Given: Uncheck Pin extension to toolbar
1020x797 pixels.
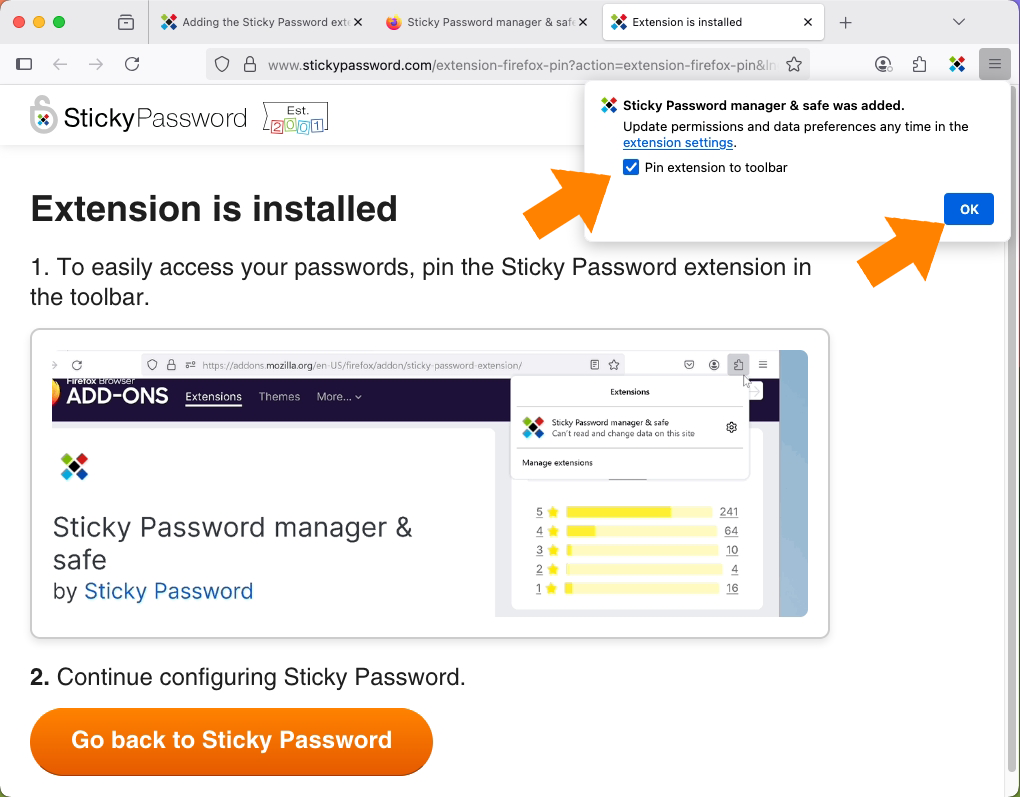Looking at the screenshot, I should point(630,167).
